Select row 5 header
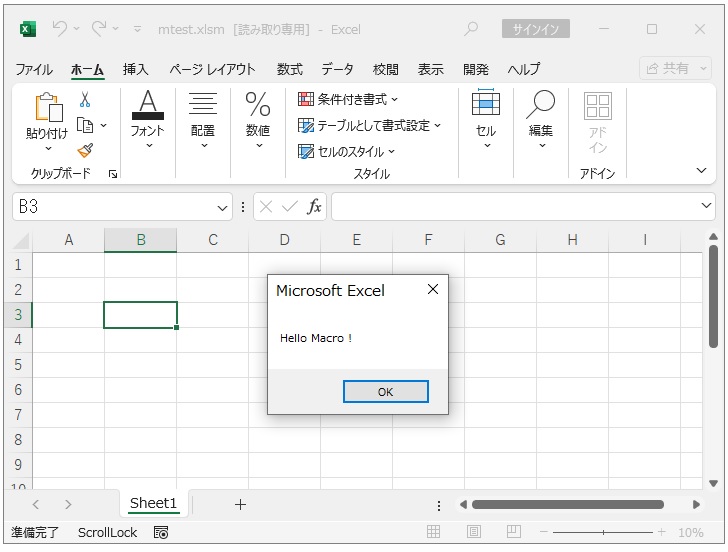The width and height of the screenshot is (728, 552). click(x=18, y=364)
